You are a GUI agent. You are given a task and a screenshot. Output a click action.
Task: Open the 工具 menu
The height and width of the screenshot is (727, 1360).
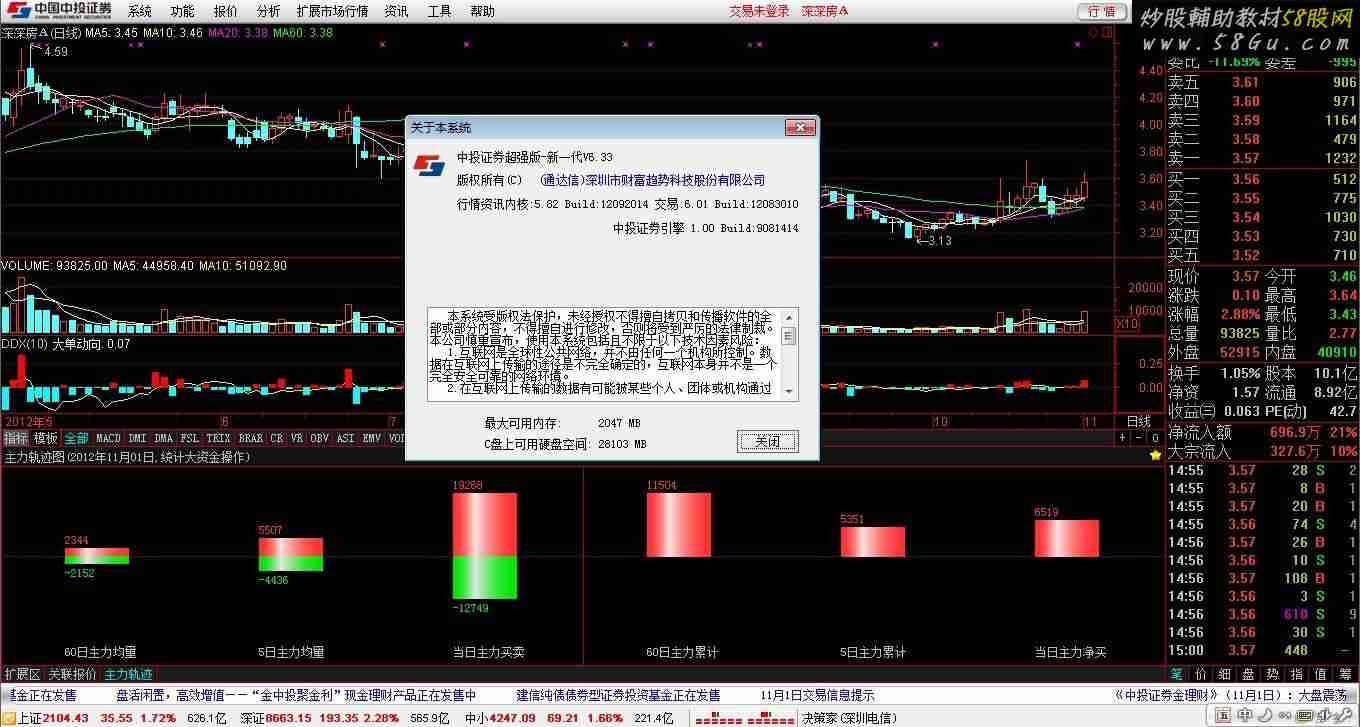[439, 11]
